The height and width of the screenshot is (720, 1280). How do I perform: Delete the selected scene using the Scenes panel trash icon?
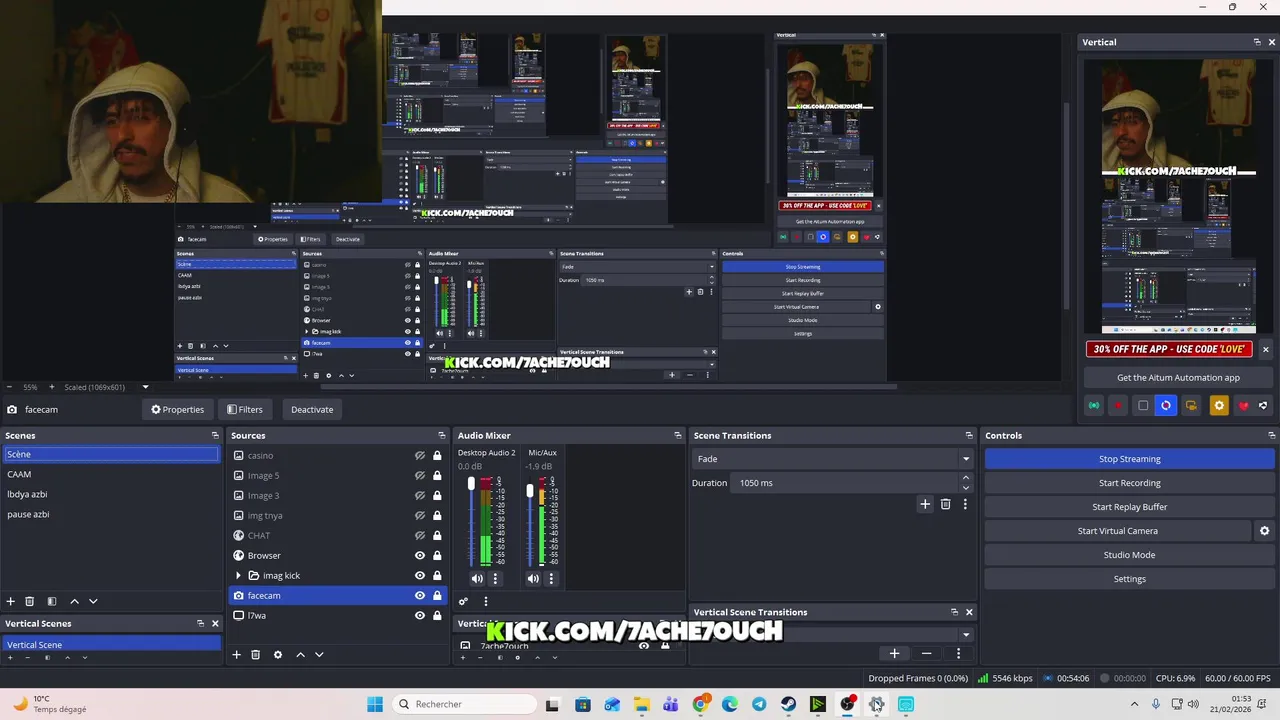30,601
